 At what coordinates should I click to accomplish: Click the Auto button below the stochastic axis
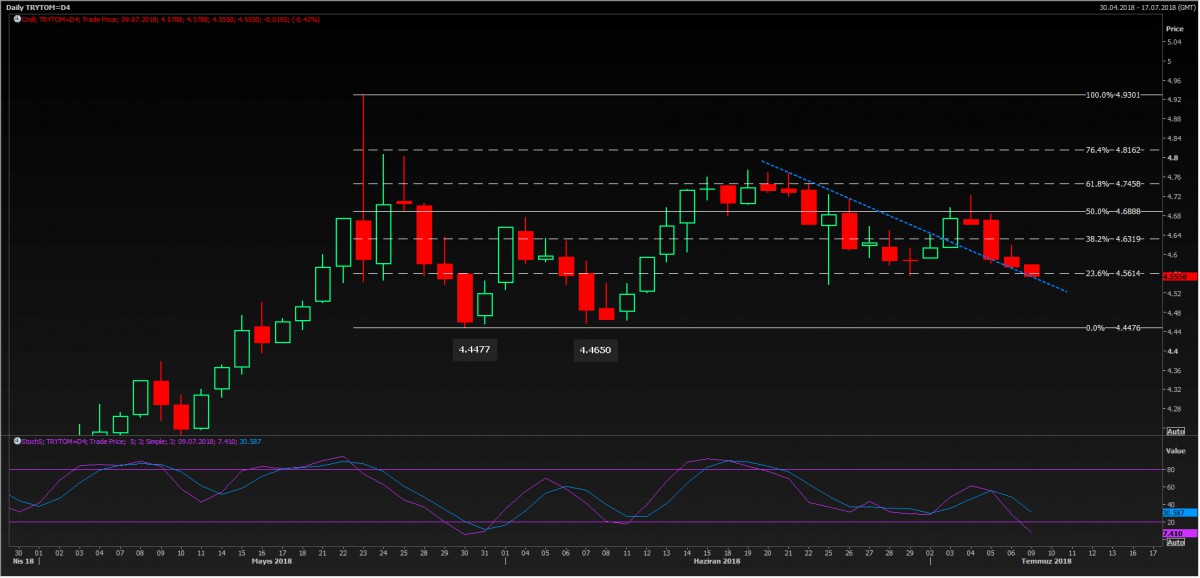pyautogui.click(x=1175, y=541)
